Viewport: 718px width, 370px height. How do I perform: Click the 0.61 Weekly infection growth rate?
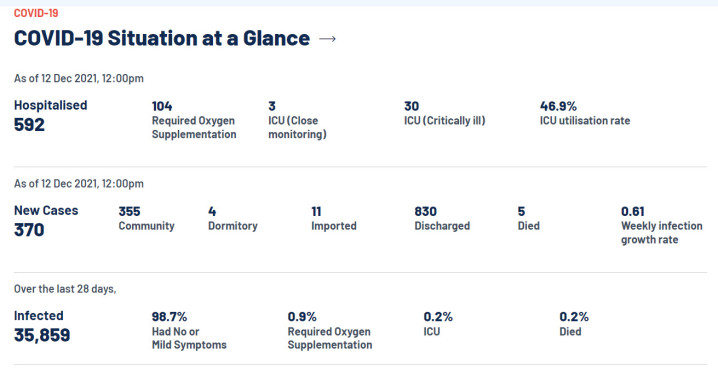pos(662,225)
